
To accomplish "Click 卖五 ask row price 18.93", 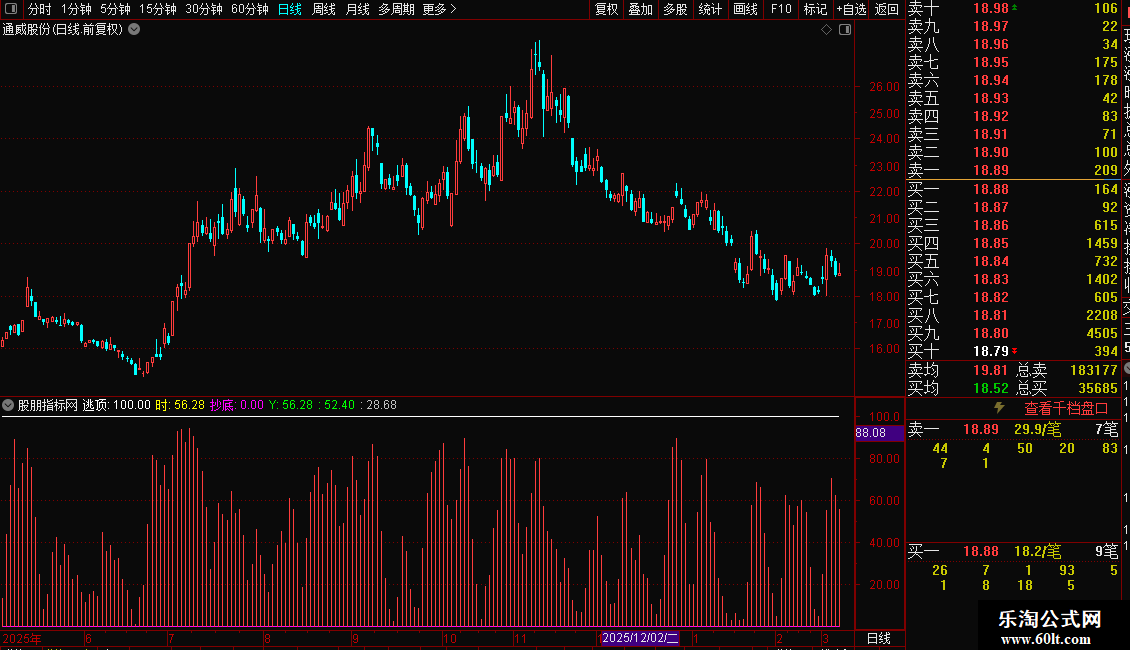I will click(x=991, y=98).
